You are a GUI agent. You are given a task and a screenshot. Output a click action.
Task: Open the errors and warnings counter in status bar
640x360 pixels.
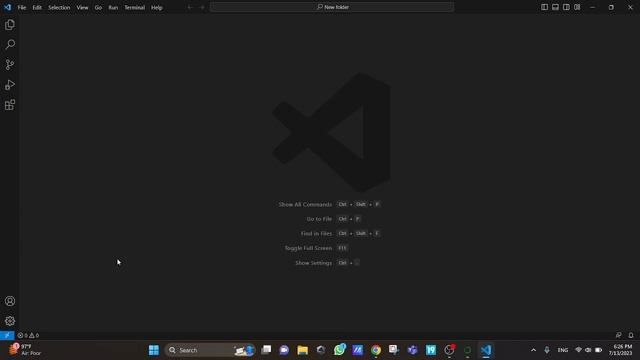(x=28, y=335)
